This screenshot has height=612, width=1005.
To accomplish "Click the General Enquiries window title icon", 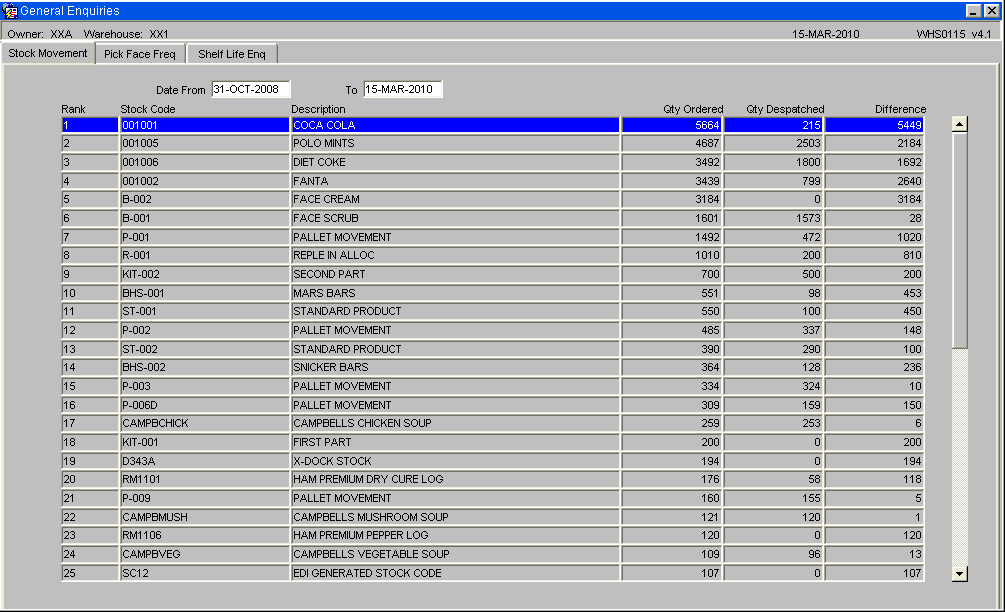I will point(10,10).
